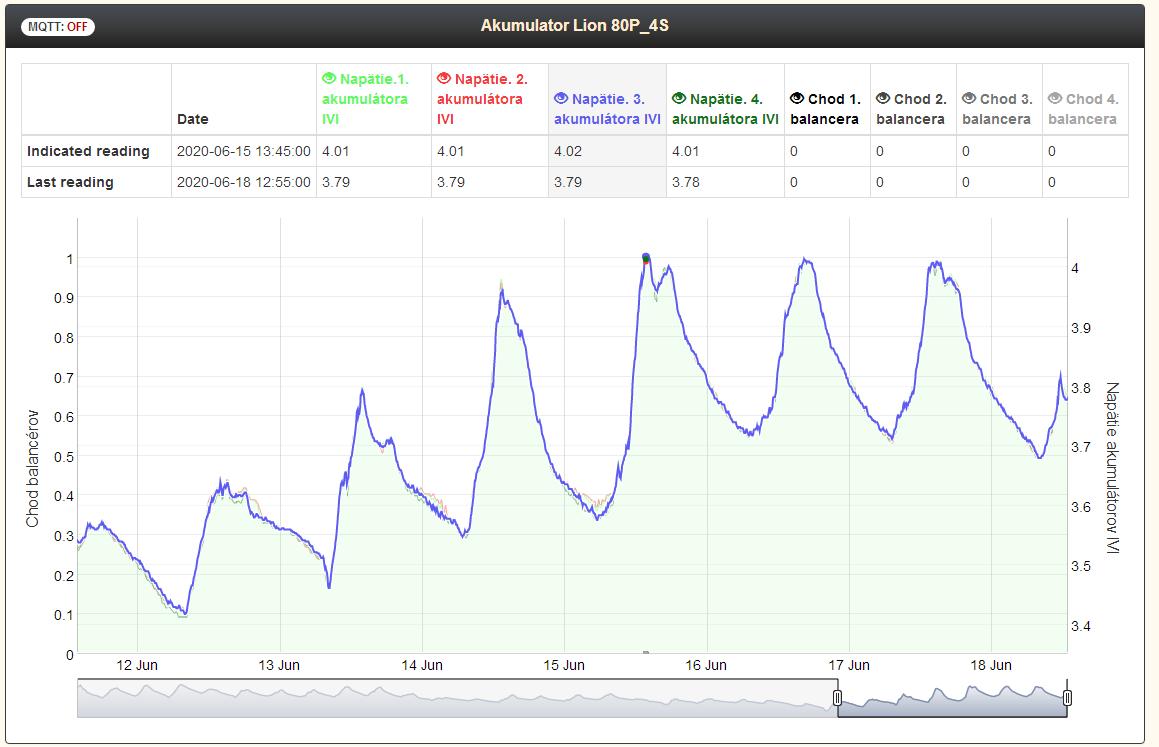Click the Chod balancérov left axis title
Image resolution: width=1159 pixels, height=747 pixels.
click(32, 468)
